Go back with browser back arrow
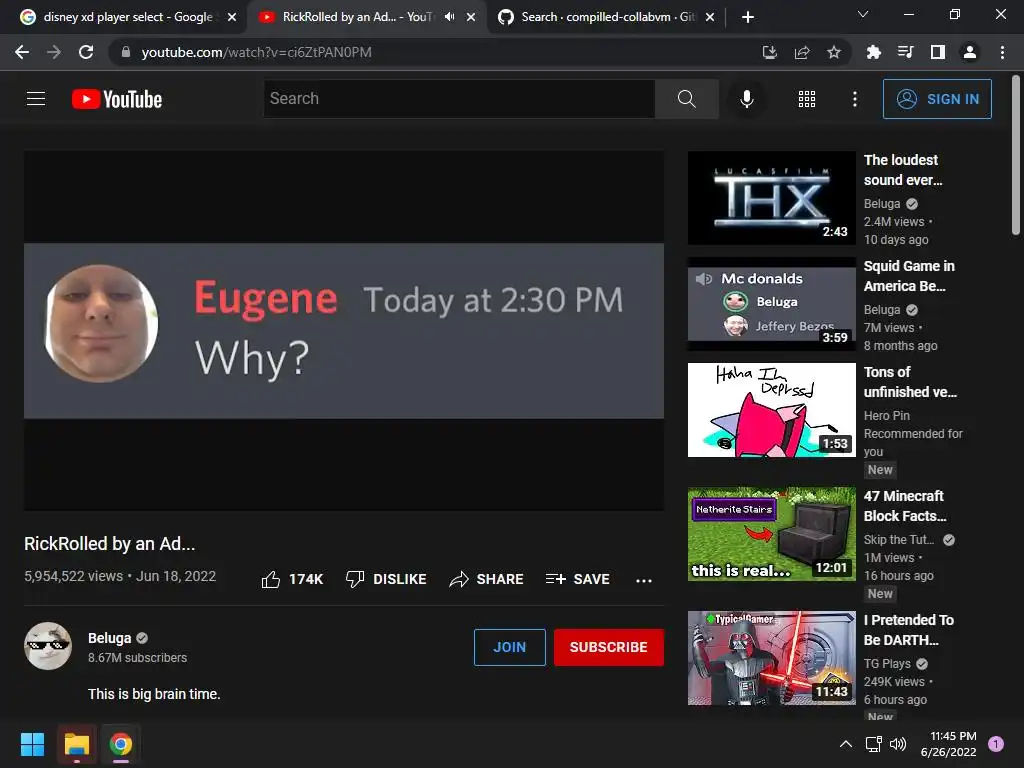 click(22, 52)
